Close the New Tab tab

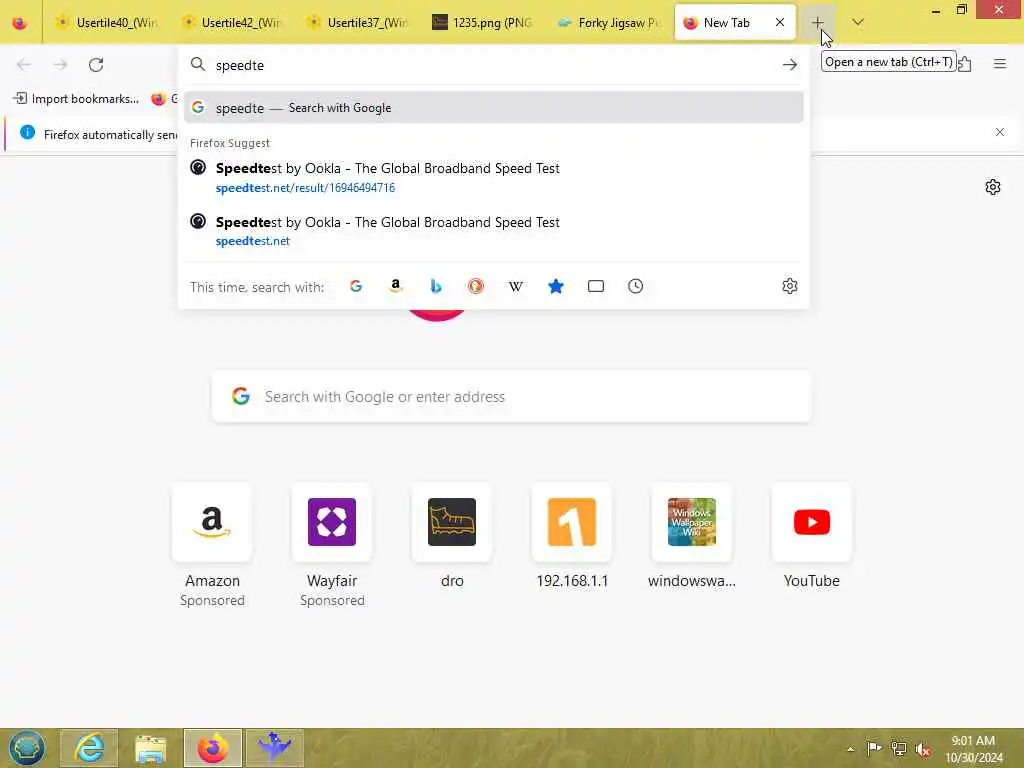(780, 23)
